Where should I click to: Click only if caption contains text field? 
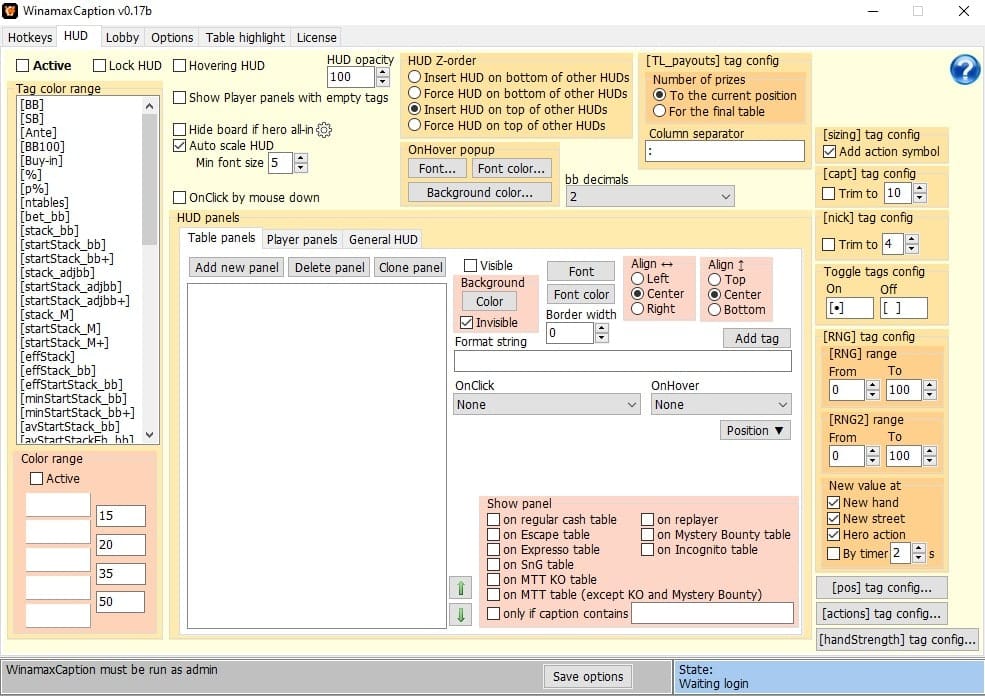(x=712, y=614)
